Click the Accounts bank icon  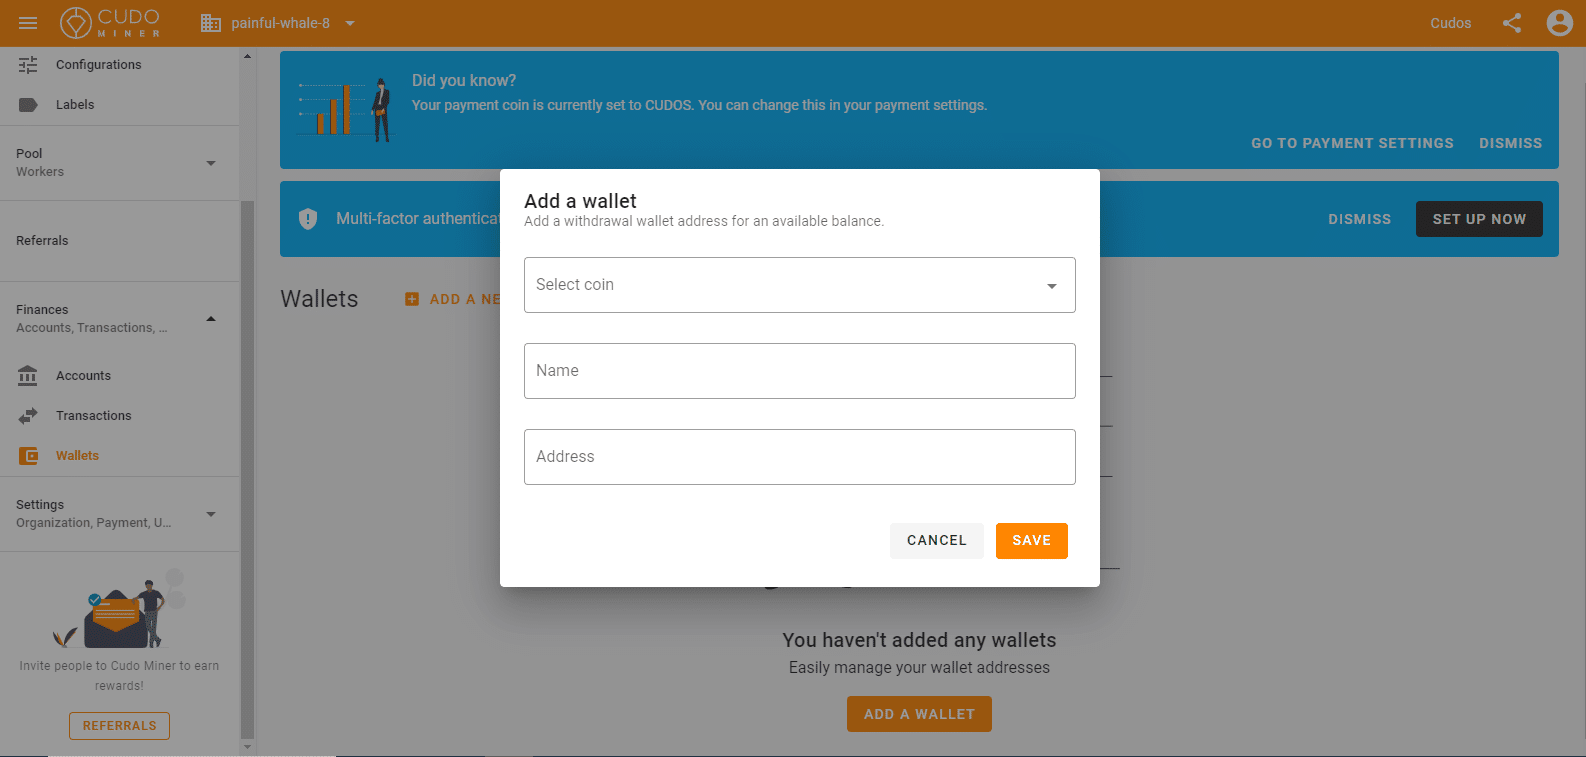[28, 375]
